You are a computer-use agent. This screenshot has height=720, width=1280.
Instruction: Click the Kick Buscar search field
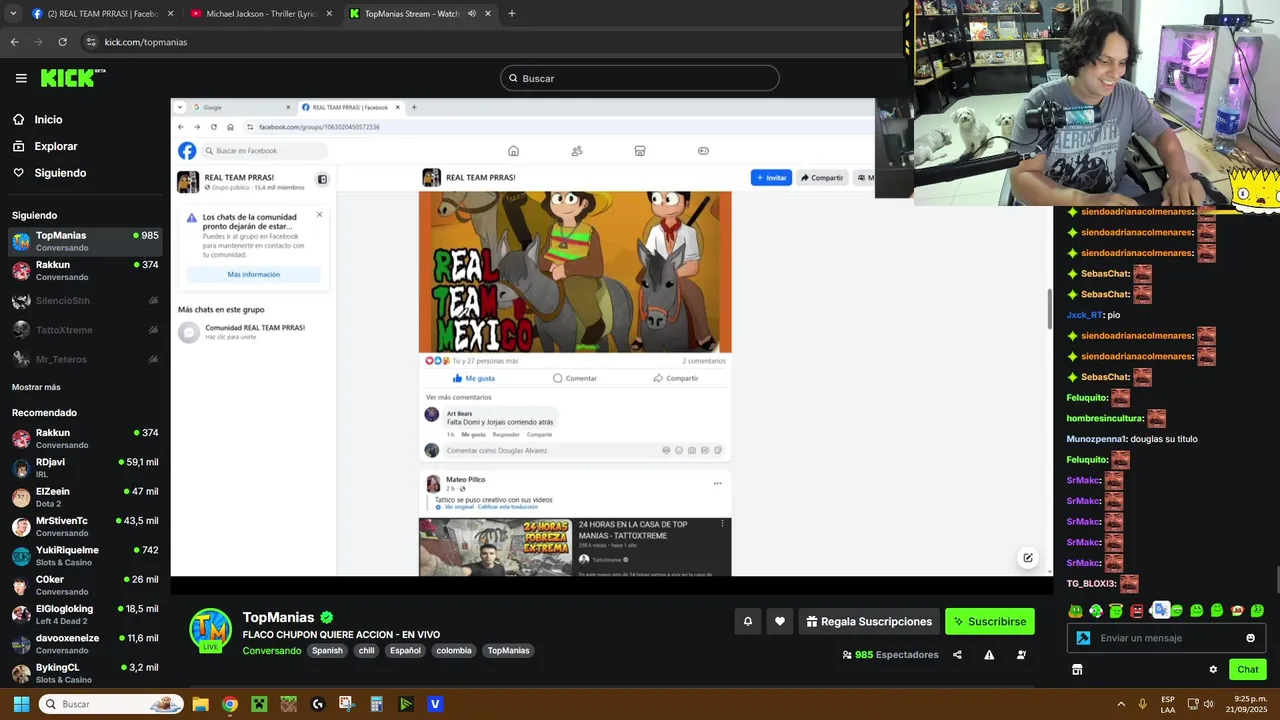(640, 78)
